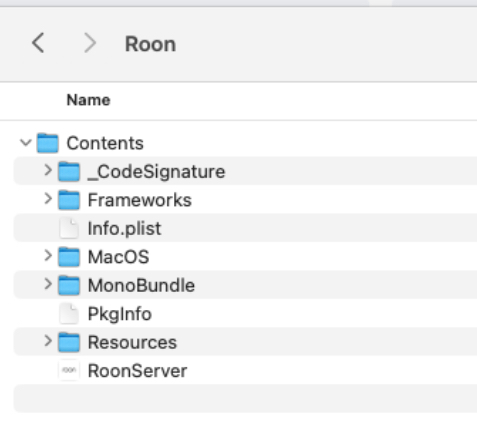
Task: Expand the Frameworks folder chevron
Action: (48, 199)
